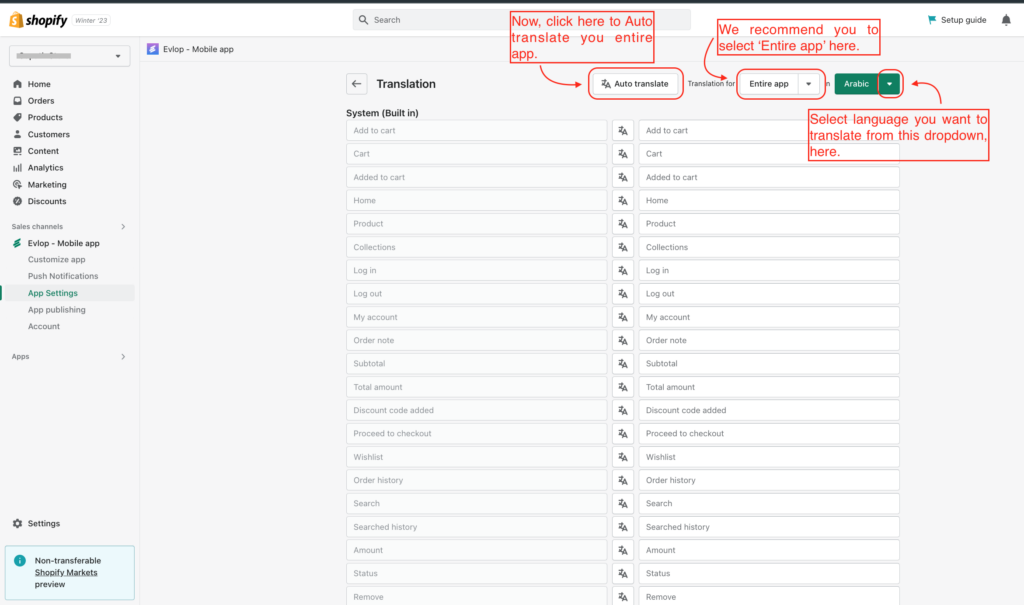The image size is (1024, 605).
Task: Click the top Search bar
Action: pyautogui.click(x=521, y=20)
